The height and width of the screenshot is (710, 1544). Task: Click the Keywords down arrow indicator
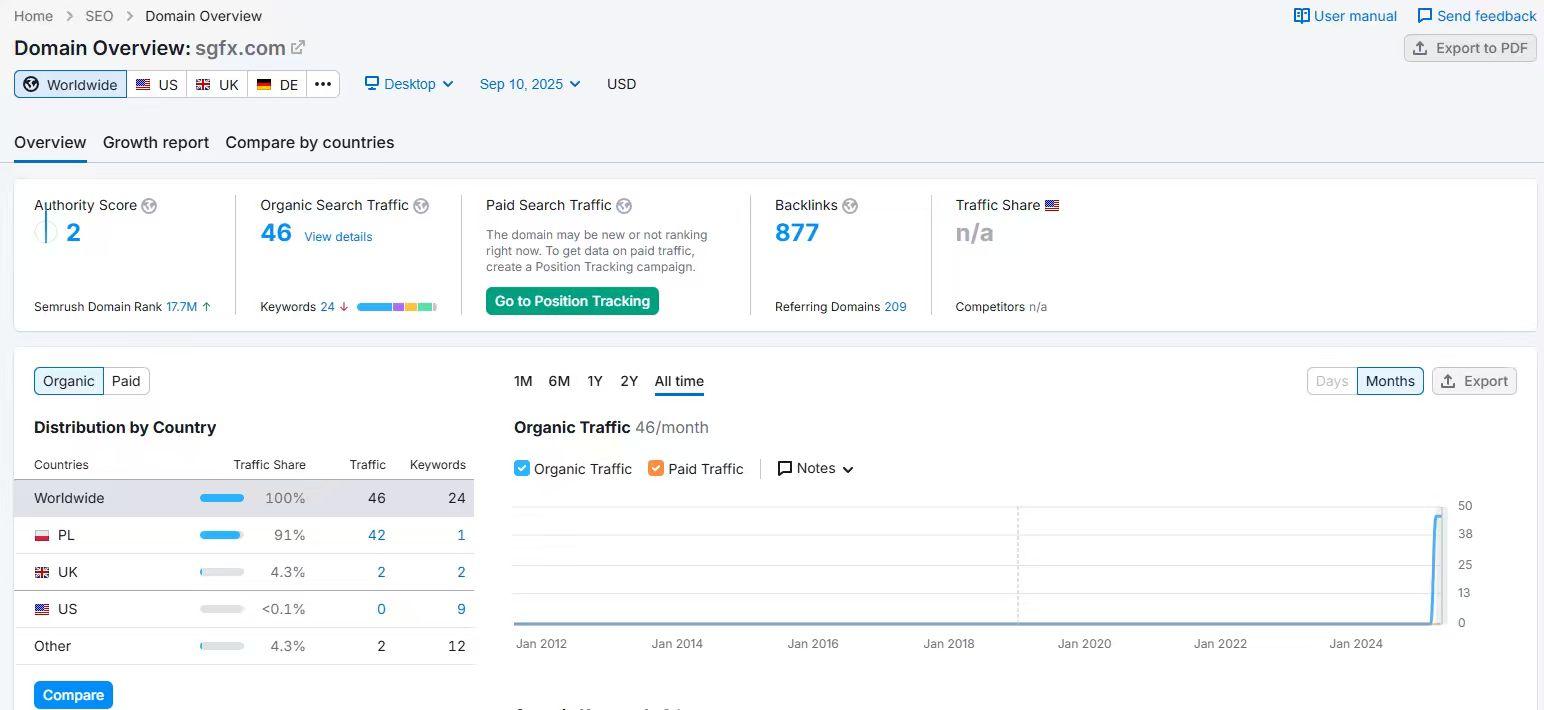click(344, 307)
